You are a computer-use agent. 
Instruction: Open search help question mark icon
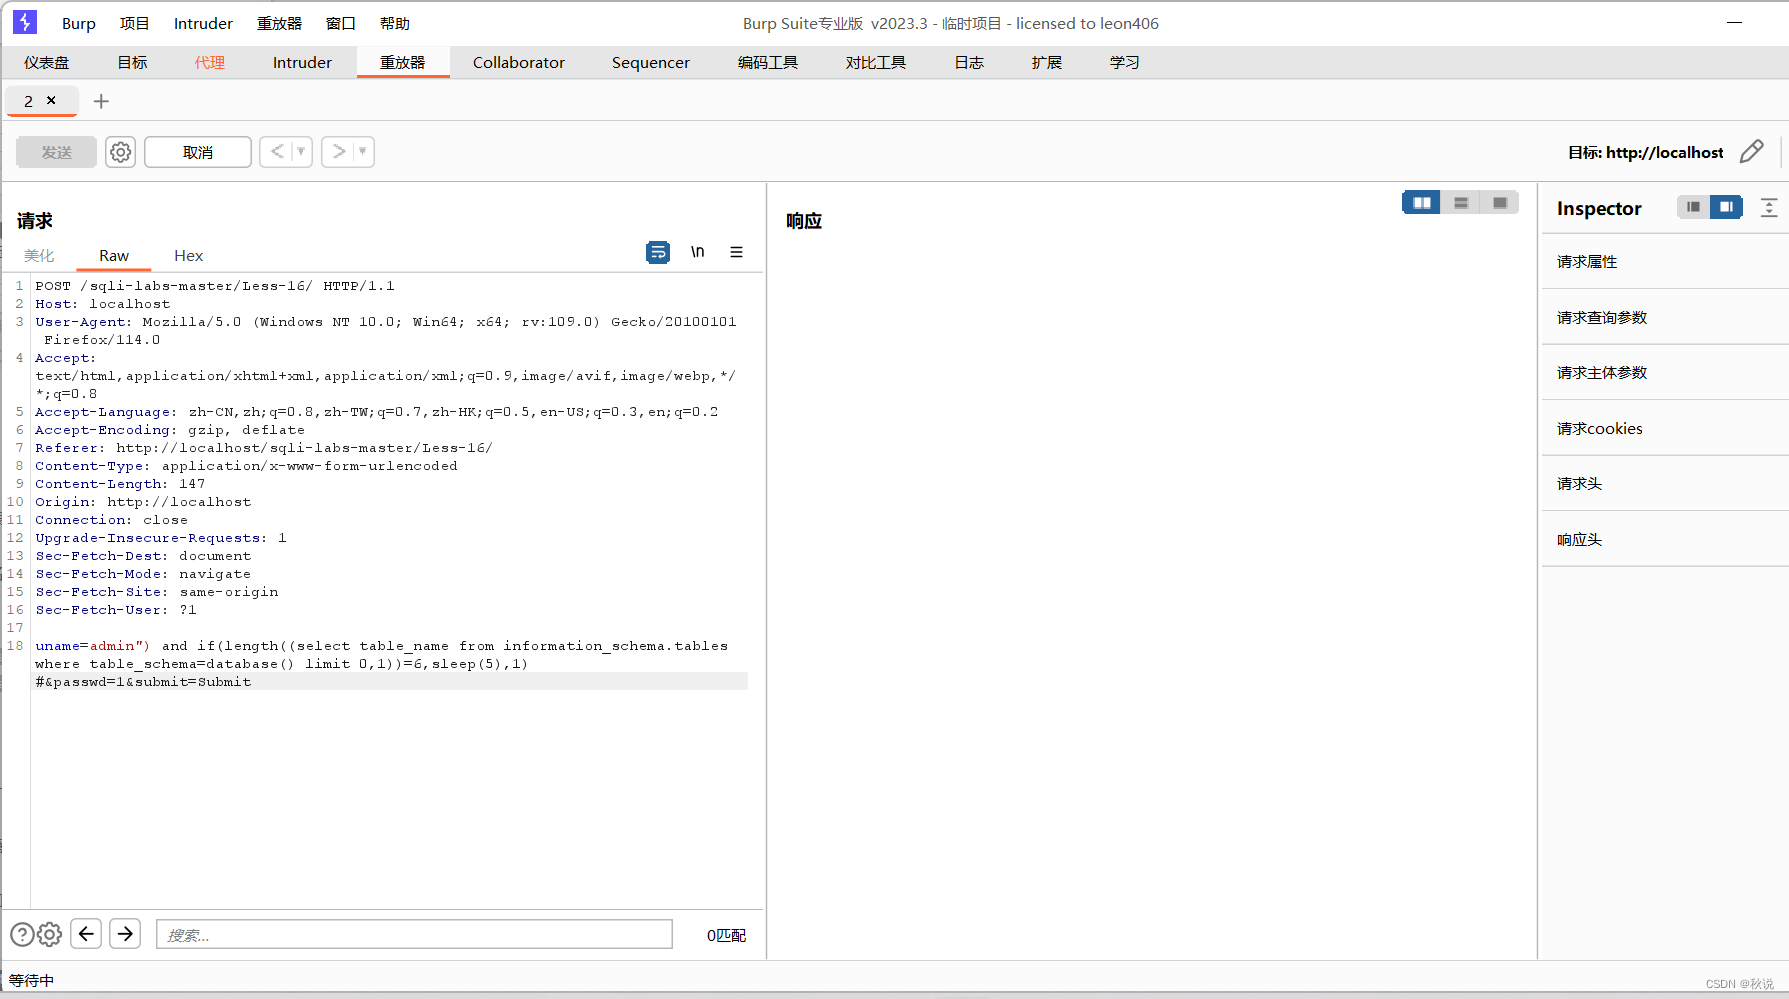[22, 934]
